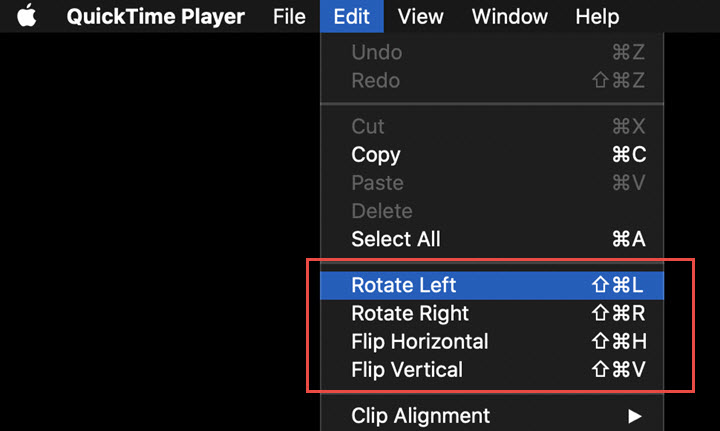Image resolution: width=720 pixels, height=431 pixels.
Task: Close the highlighted Edit menu
Action: [351, 17]
